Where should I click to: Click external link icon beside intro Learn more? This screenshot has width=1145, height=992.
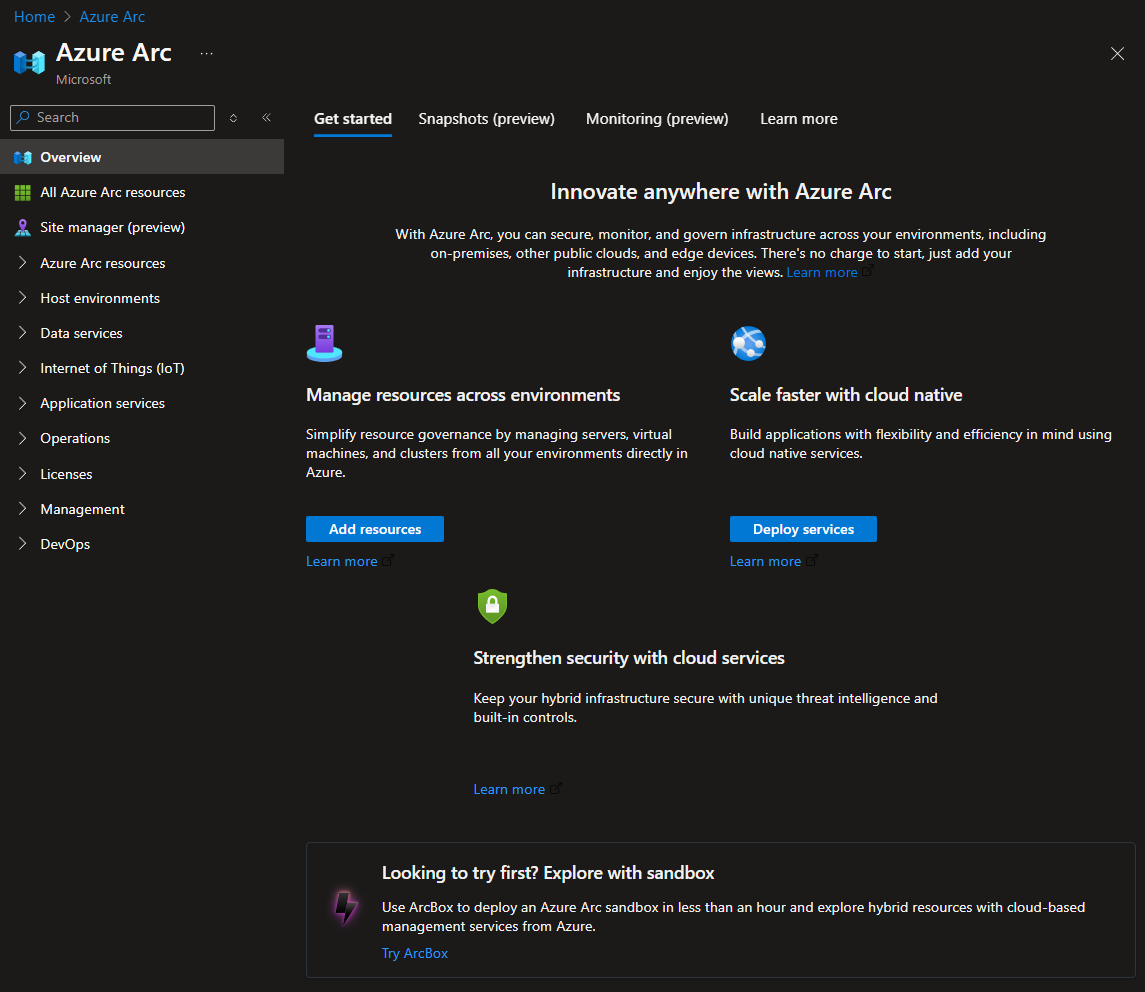pyautogui.click(x=868, y=271)
